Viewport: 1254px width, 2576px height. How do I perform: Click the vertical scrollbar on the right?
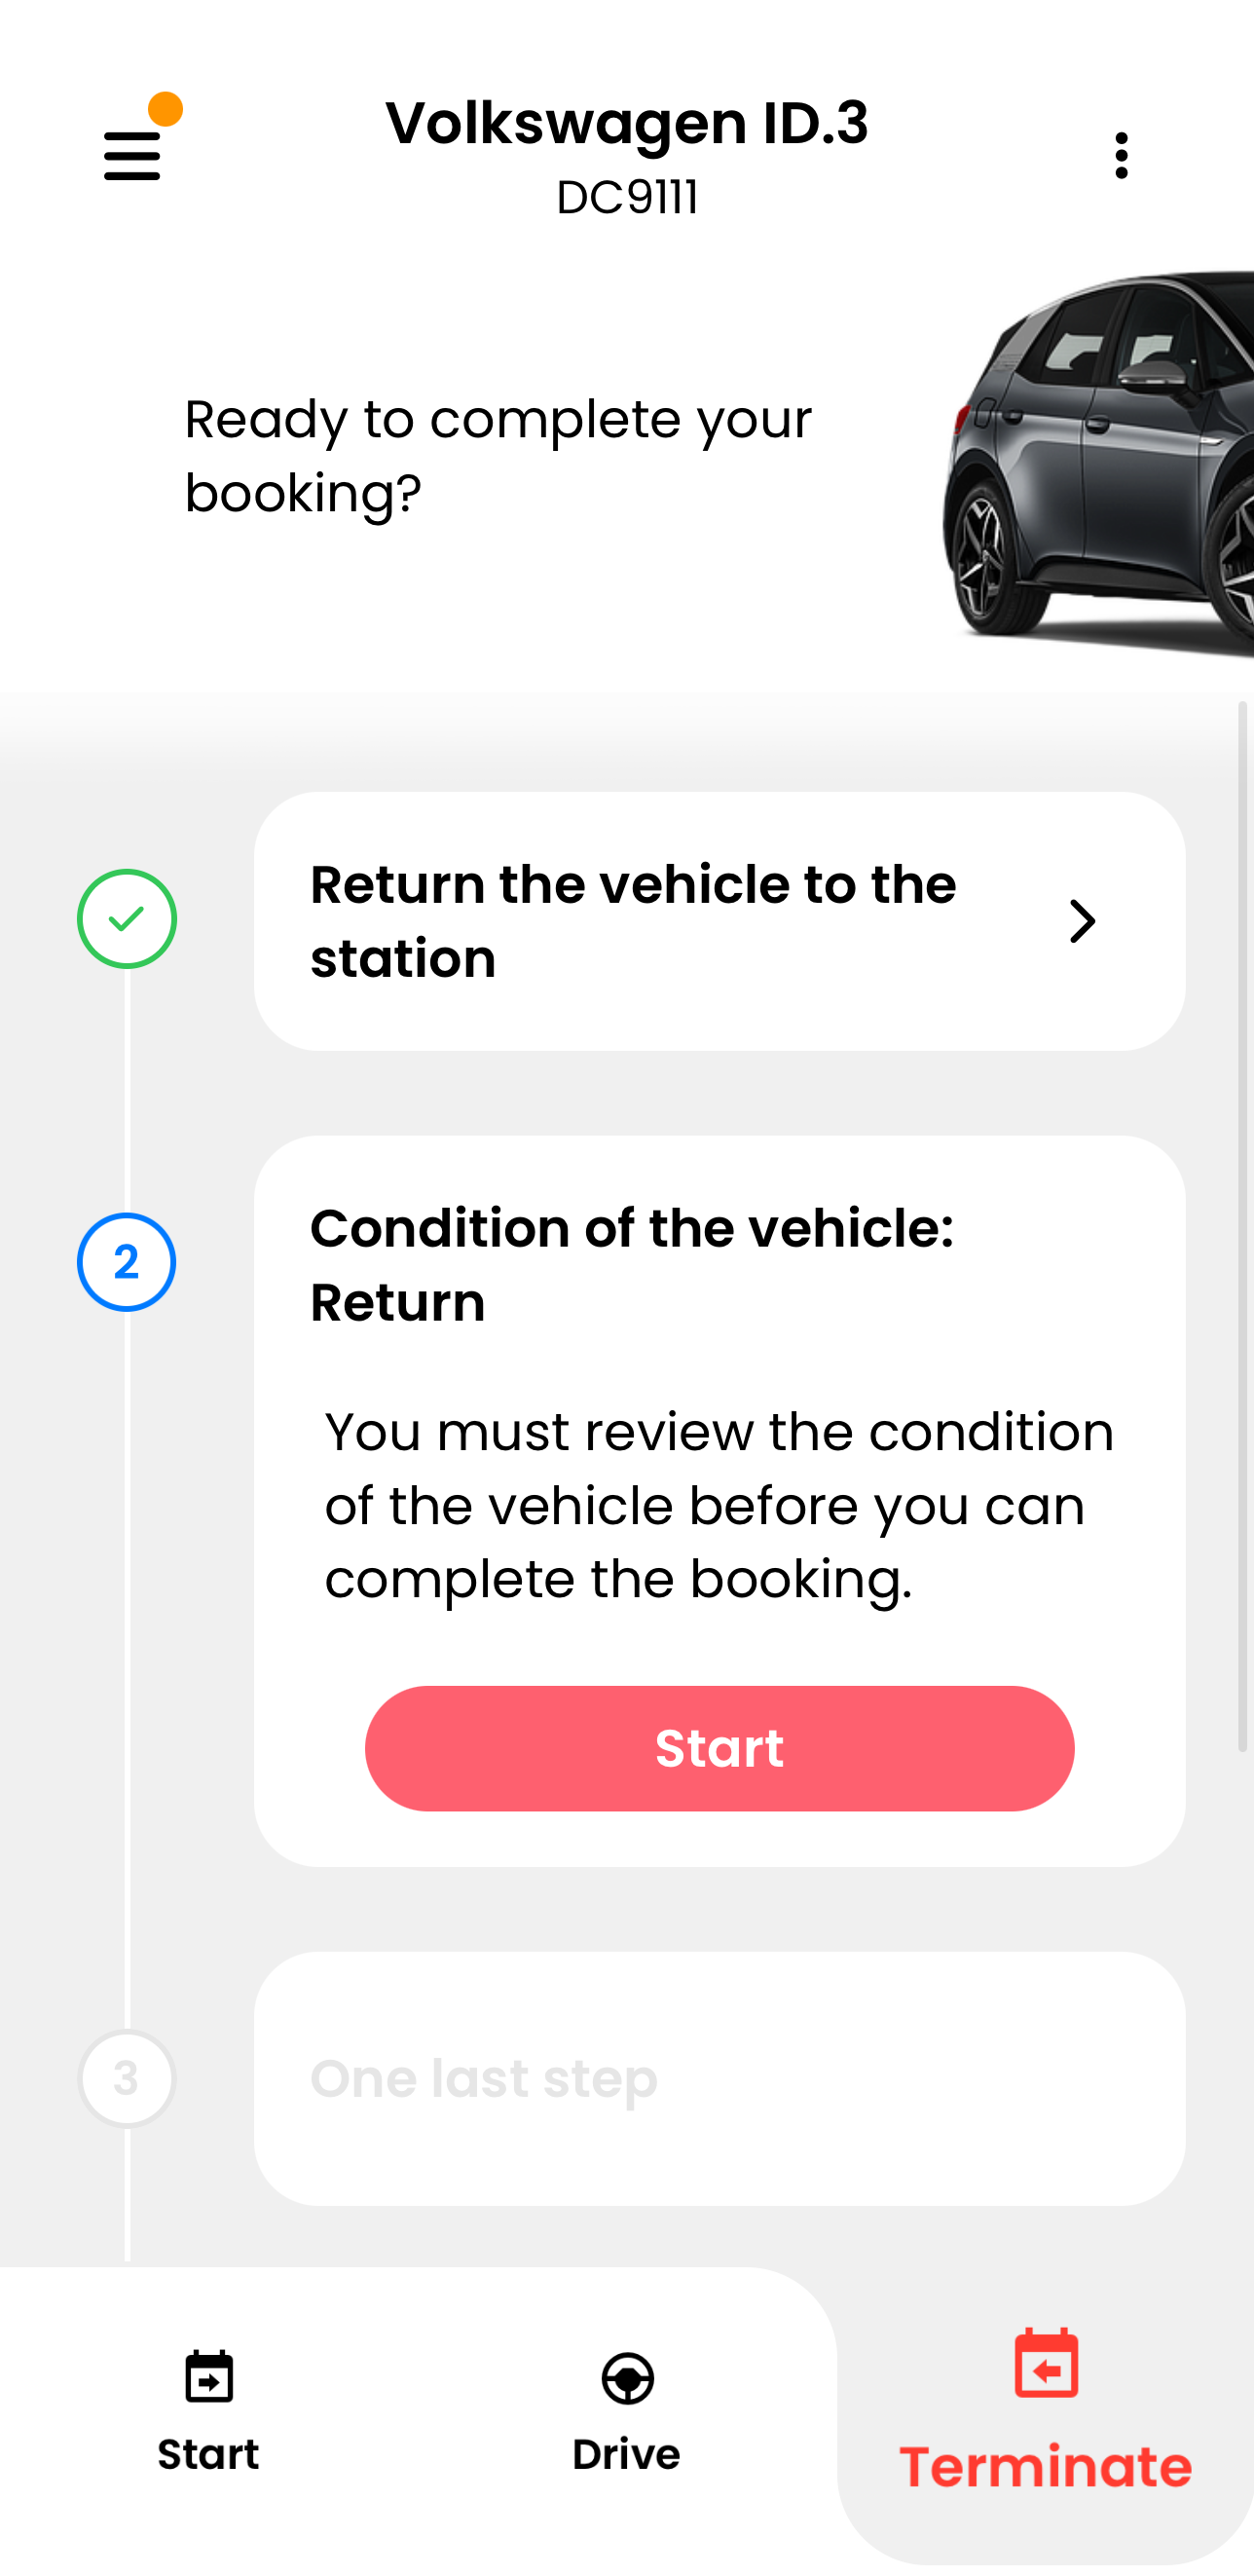[x=1243, y=1226]
